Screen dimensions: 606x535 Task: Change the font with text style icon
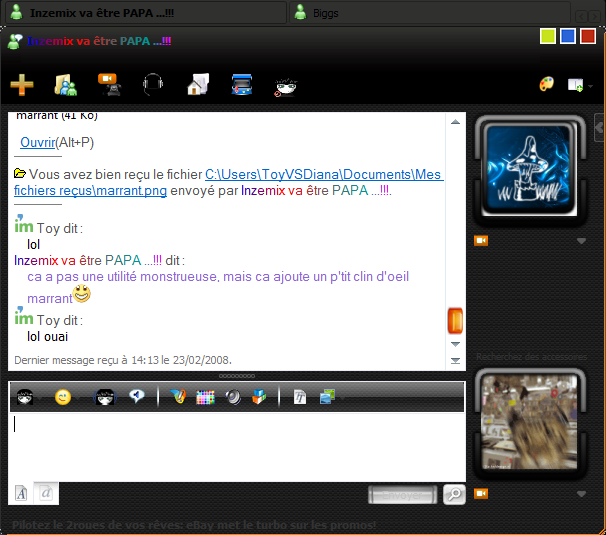(299, 397)
